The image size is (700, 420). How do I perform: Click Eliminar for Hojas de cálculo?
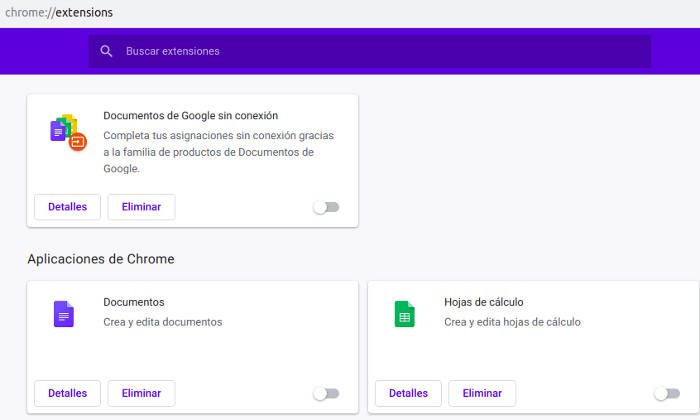point(482,393)
